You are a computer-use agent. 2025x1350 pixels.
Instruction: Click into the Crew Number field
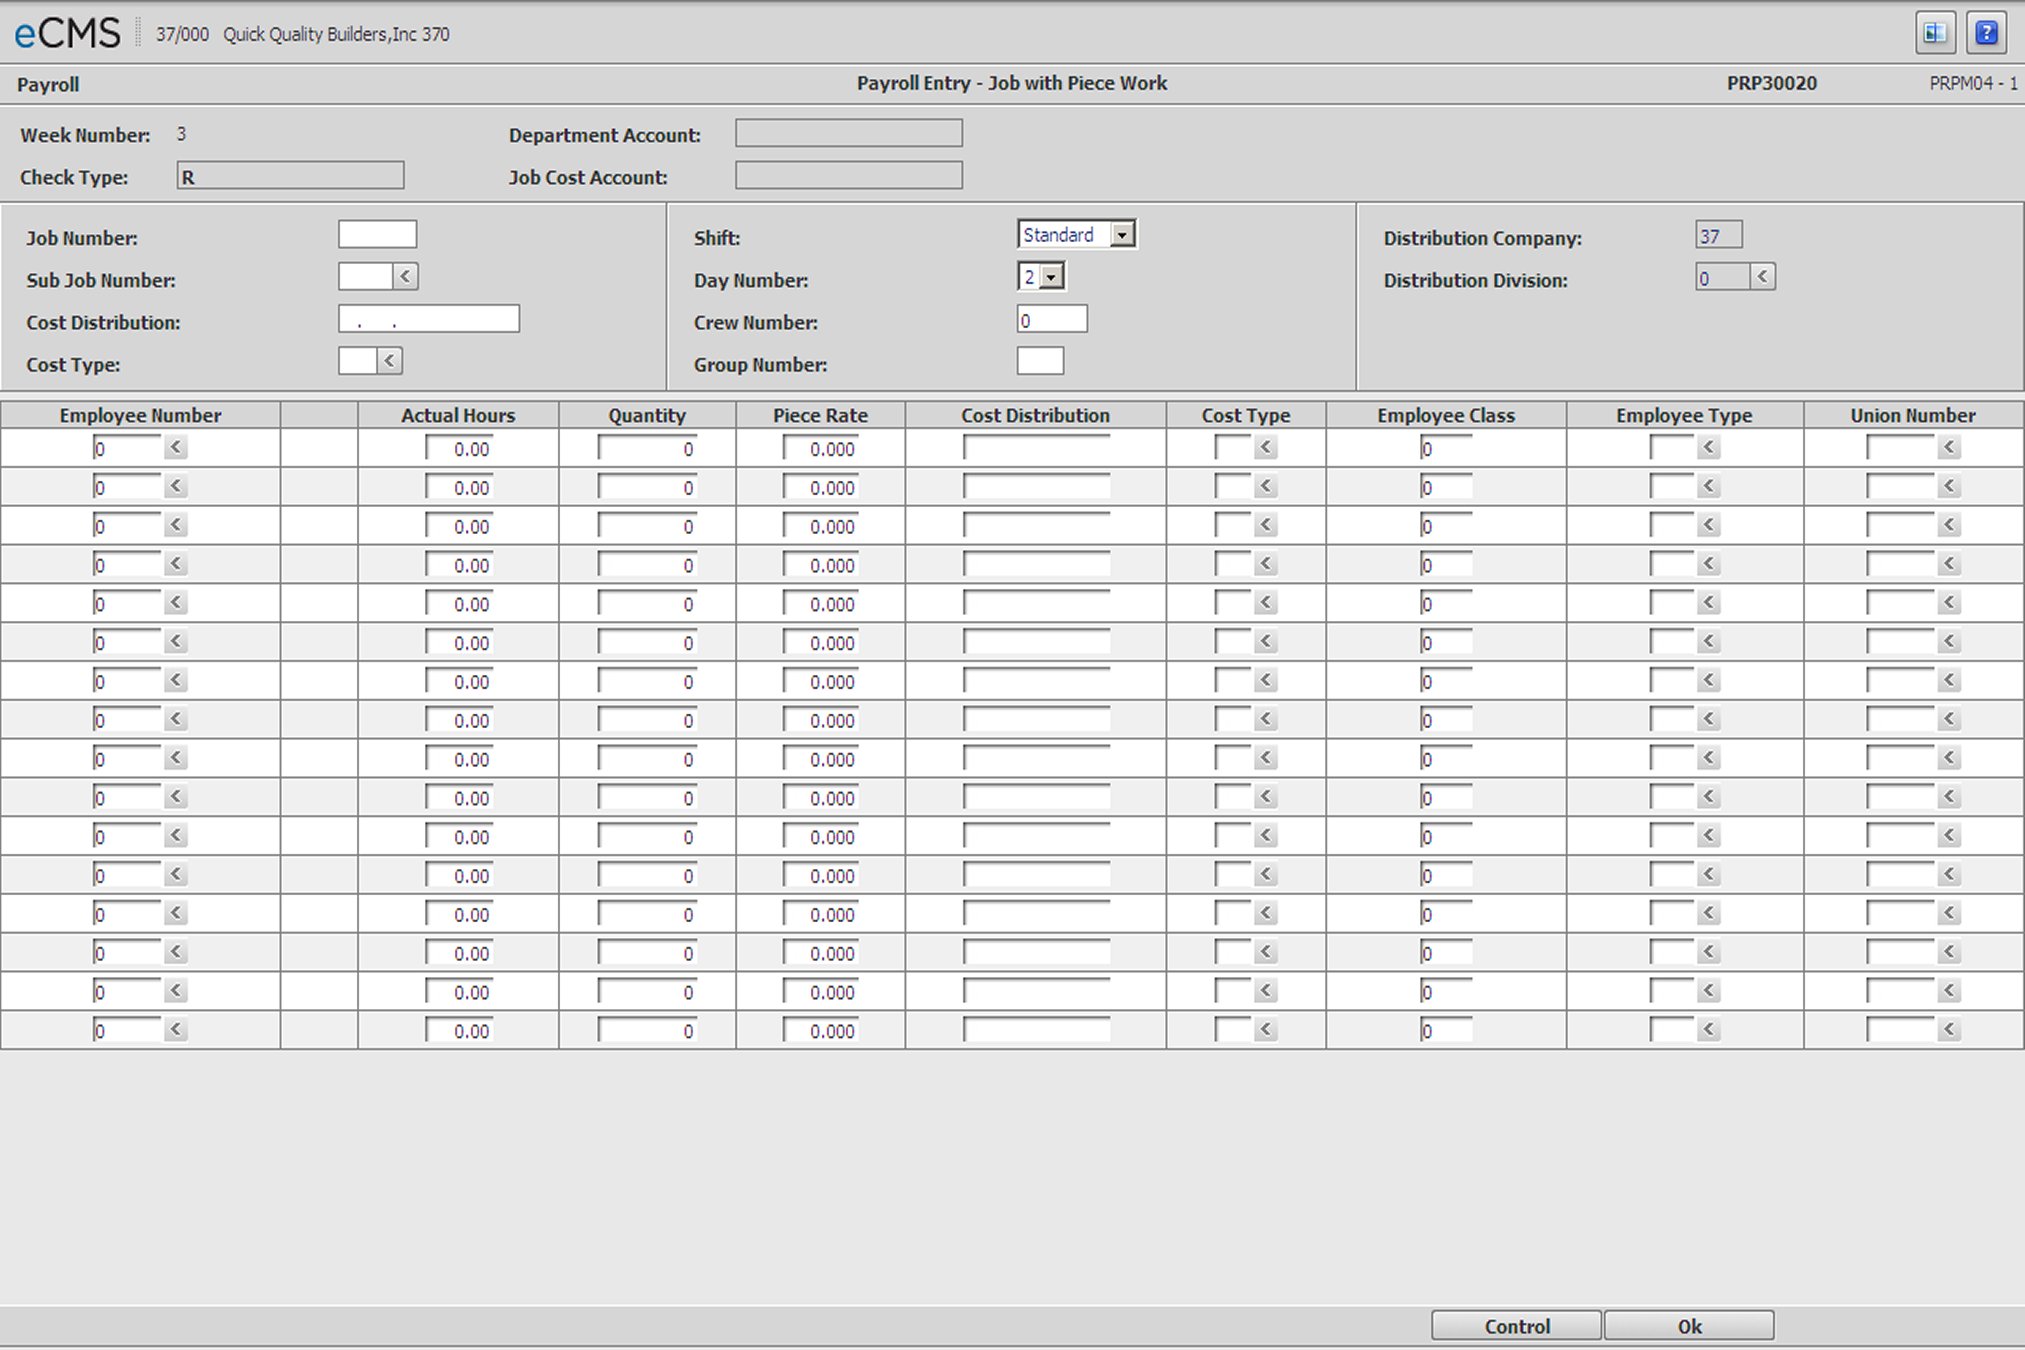[x=1052, y=319]
